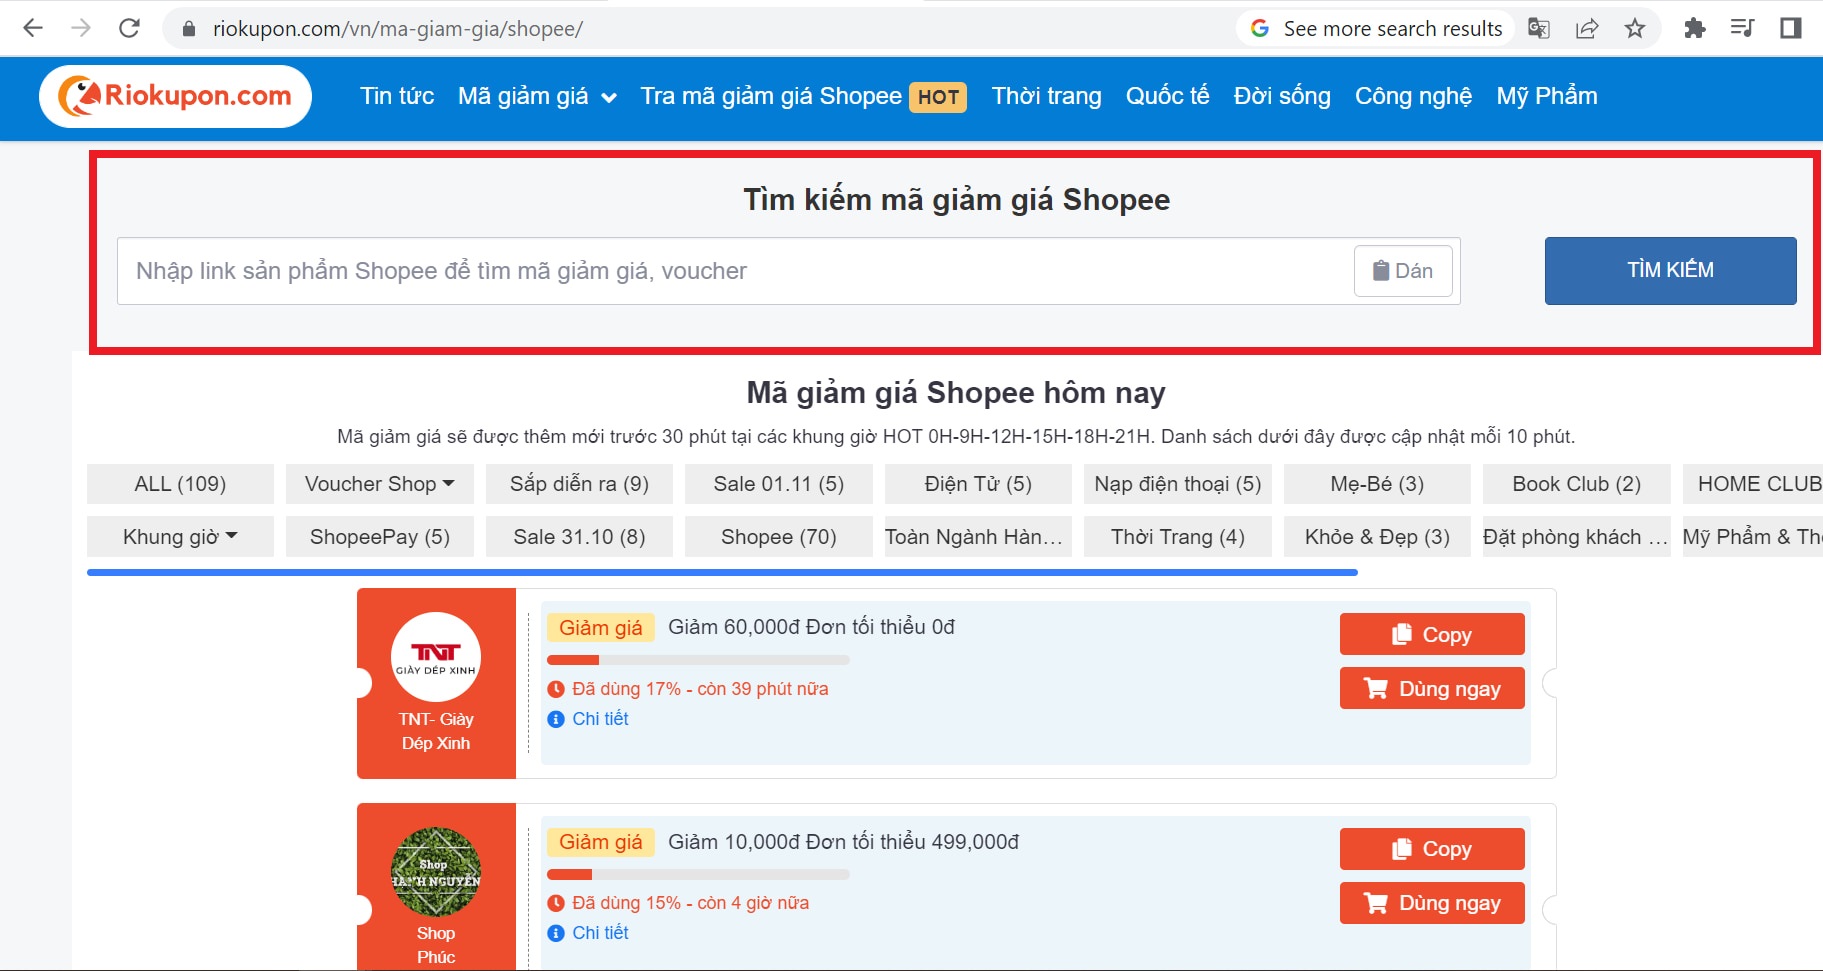This screenshot has width=1823, height=971.
Task: Click the Dán paste button
Action: coord(1402,271)
